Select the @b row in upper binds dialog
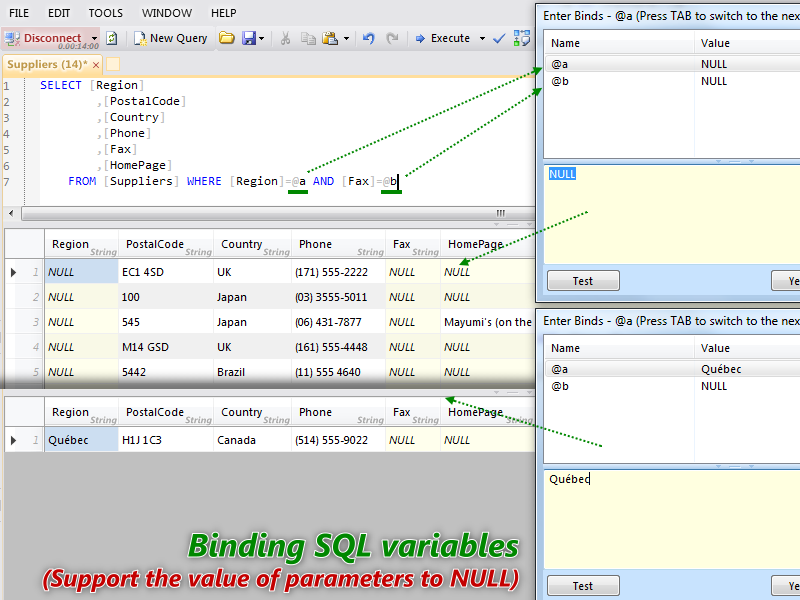Image resolution: width=800 pixels, height=600 pixels. (x=672, y=81)
